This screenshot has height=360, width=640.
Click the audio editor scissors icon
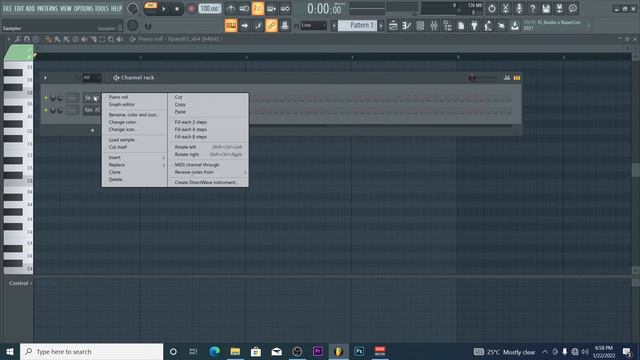(x=505, y=9)
